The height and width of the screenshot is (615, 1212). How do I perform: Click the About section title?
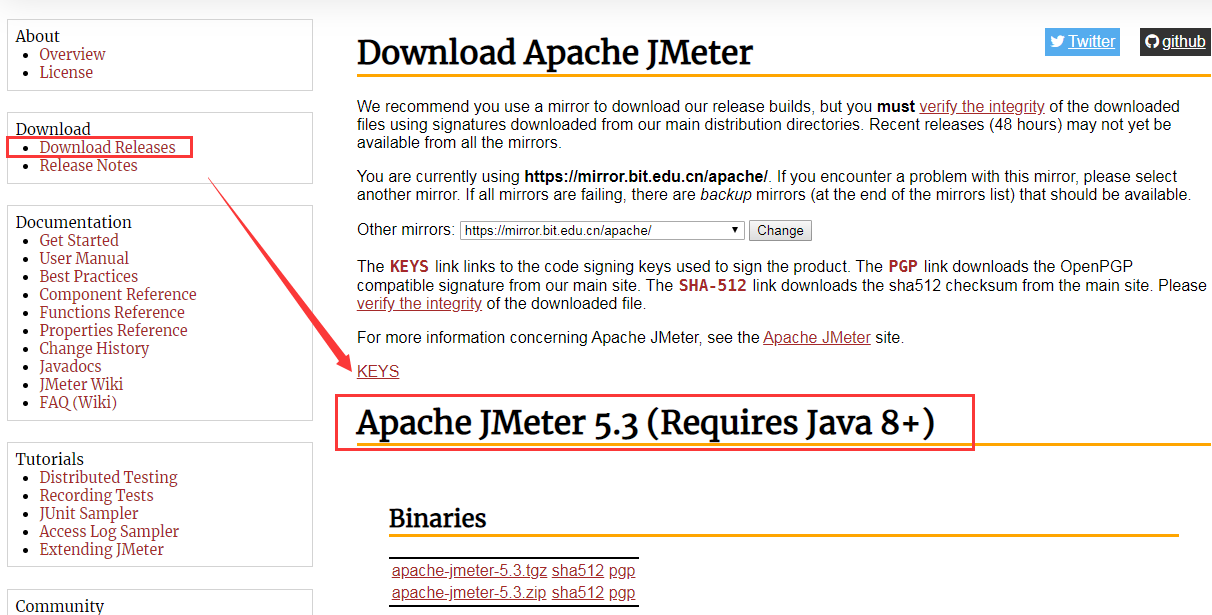[x=38, y=36]
